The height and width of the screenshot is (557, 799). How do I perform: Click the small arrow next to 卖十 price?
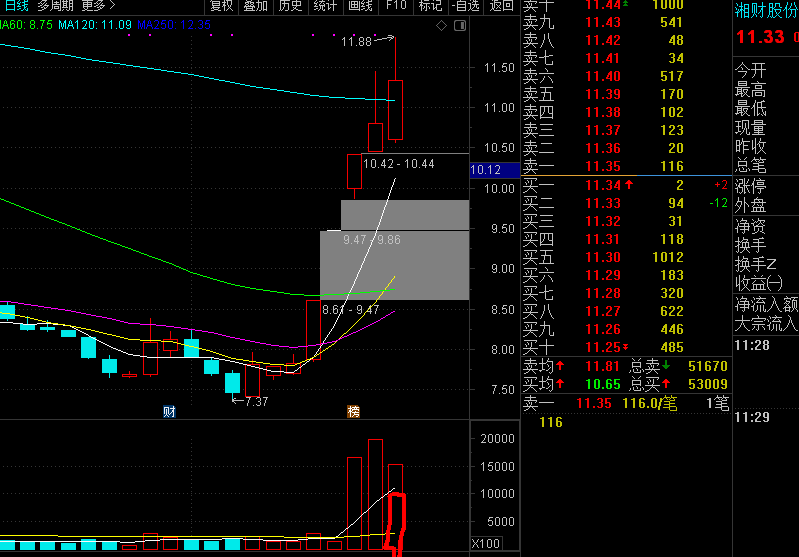click(625, 4)
